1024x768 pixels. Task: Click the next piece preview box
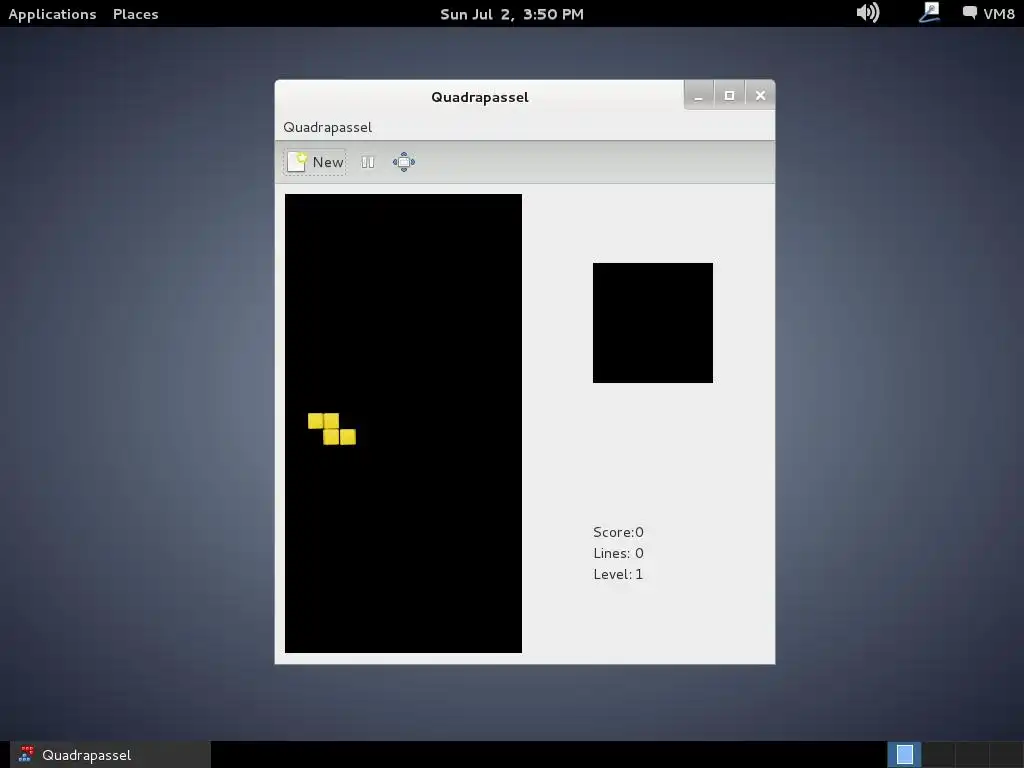[x=652, y=323]
